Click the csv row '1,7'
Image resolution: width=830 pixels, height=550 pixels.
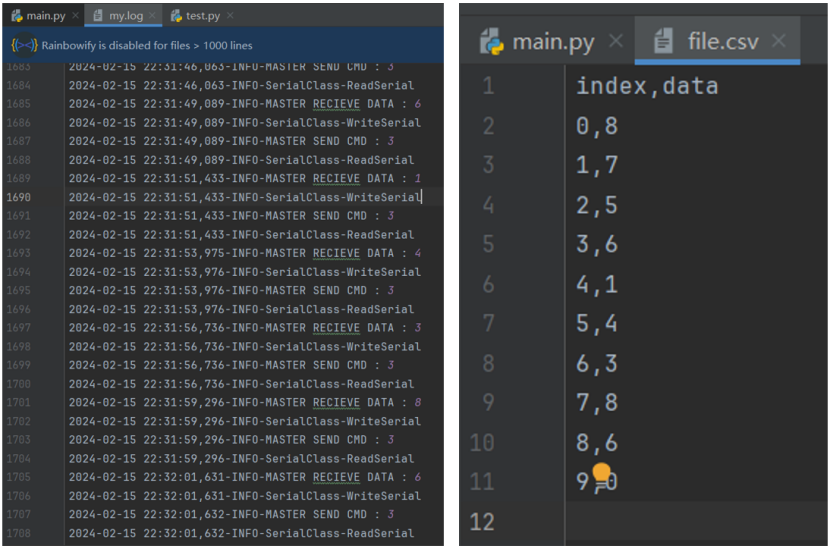point(597,165)
